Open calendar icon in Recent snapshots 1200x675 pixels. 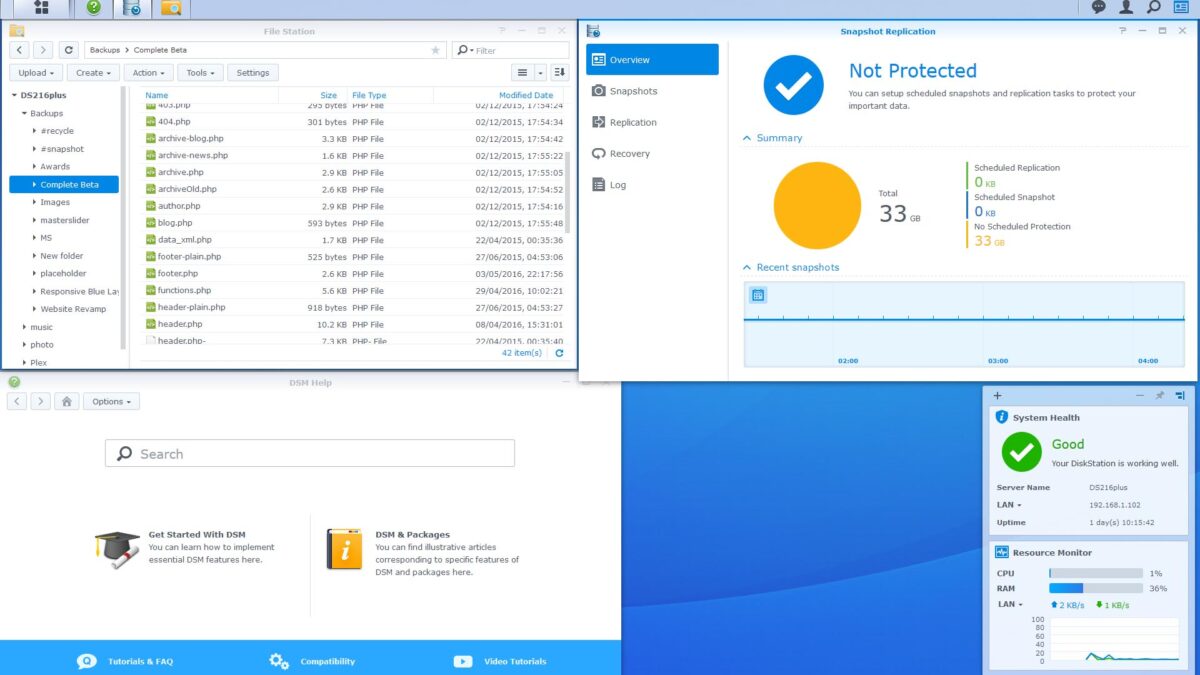[x=758, y=294]
